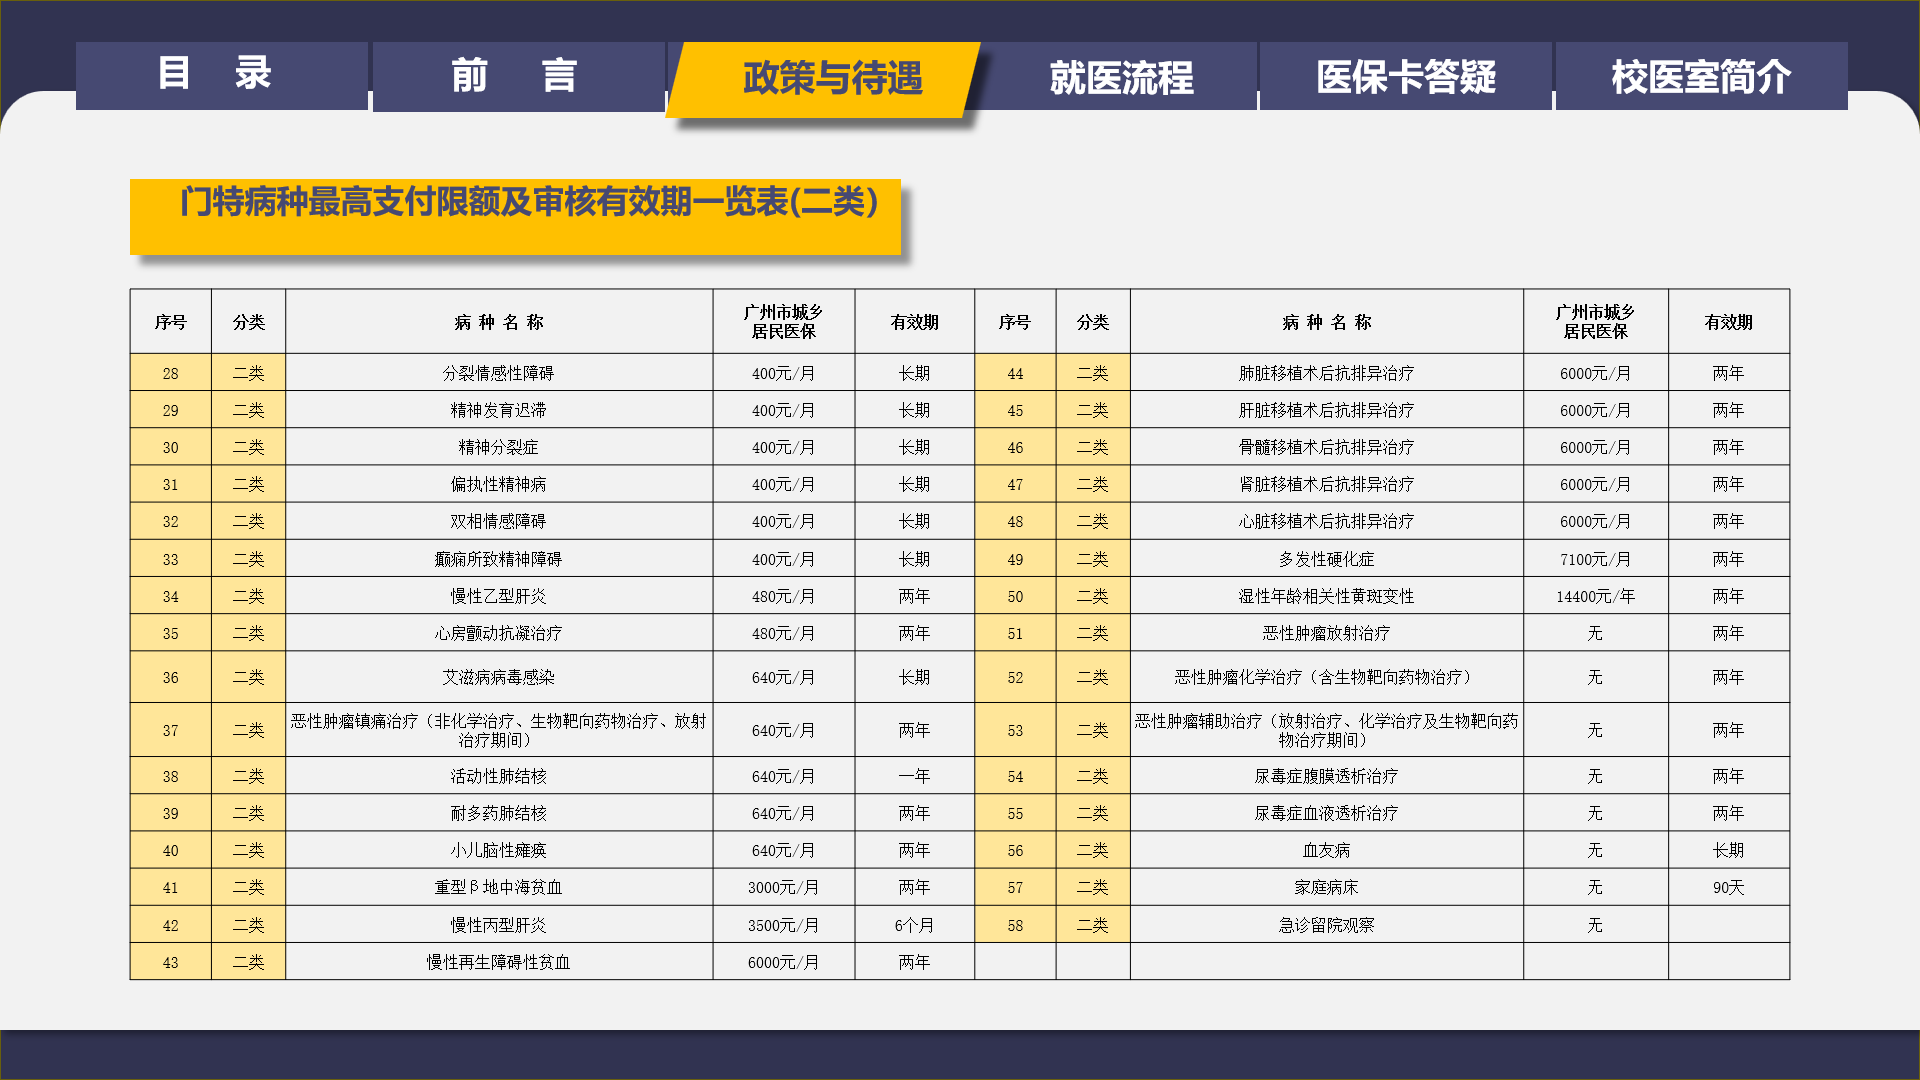1920x1080 pixels.
Task: Click sequence number 44
Action: (x=1016, y=373)
